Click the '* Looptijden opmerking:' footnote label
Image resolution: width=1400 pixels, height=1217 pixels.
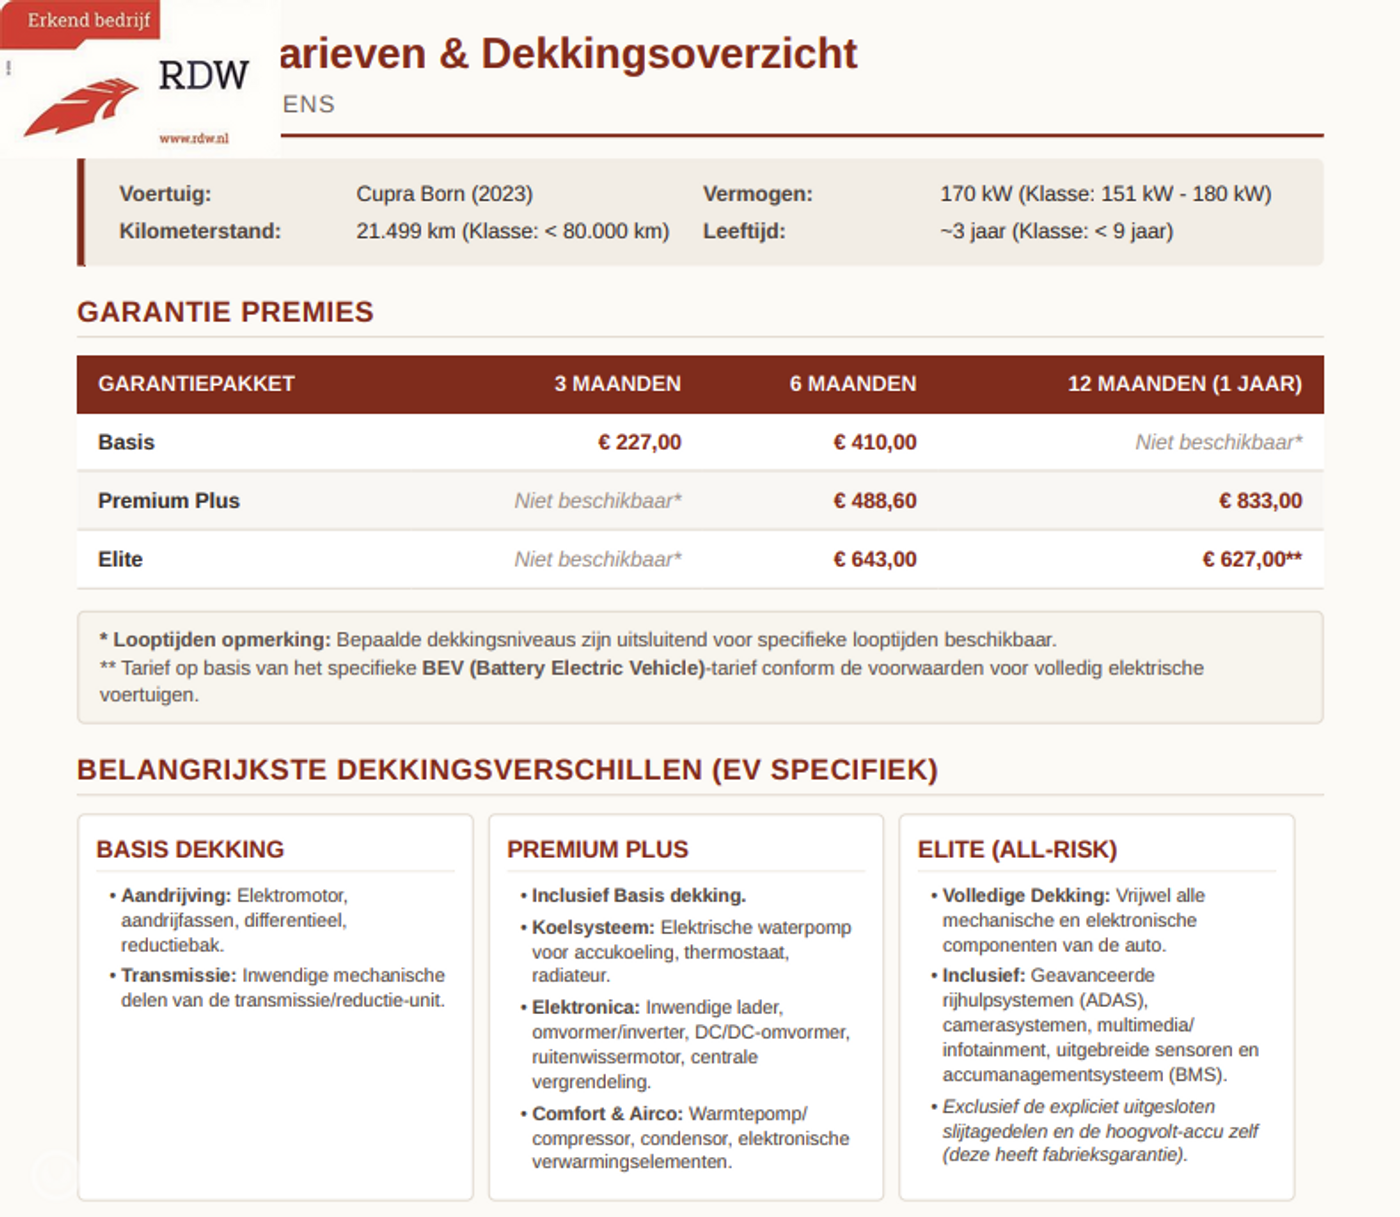(215, 640)
